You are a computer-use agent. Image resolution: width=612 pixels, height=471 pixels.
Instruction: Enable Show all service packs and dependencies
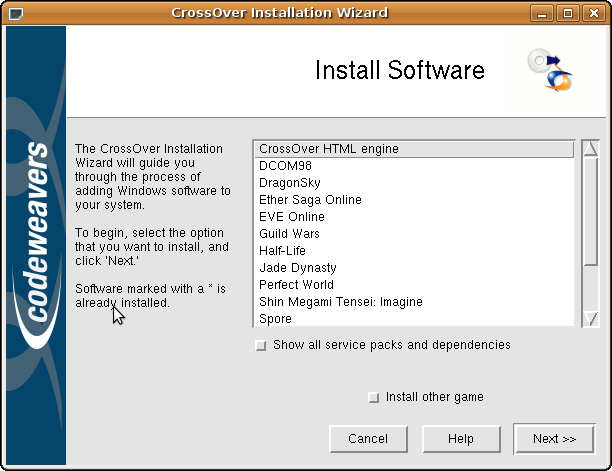(x=261, y=345)
